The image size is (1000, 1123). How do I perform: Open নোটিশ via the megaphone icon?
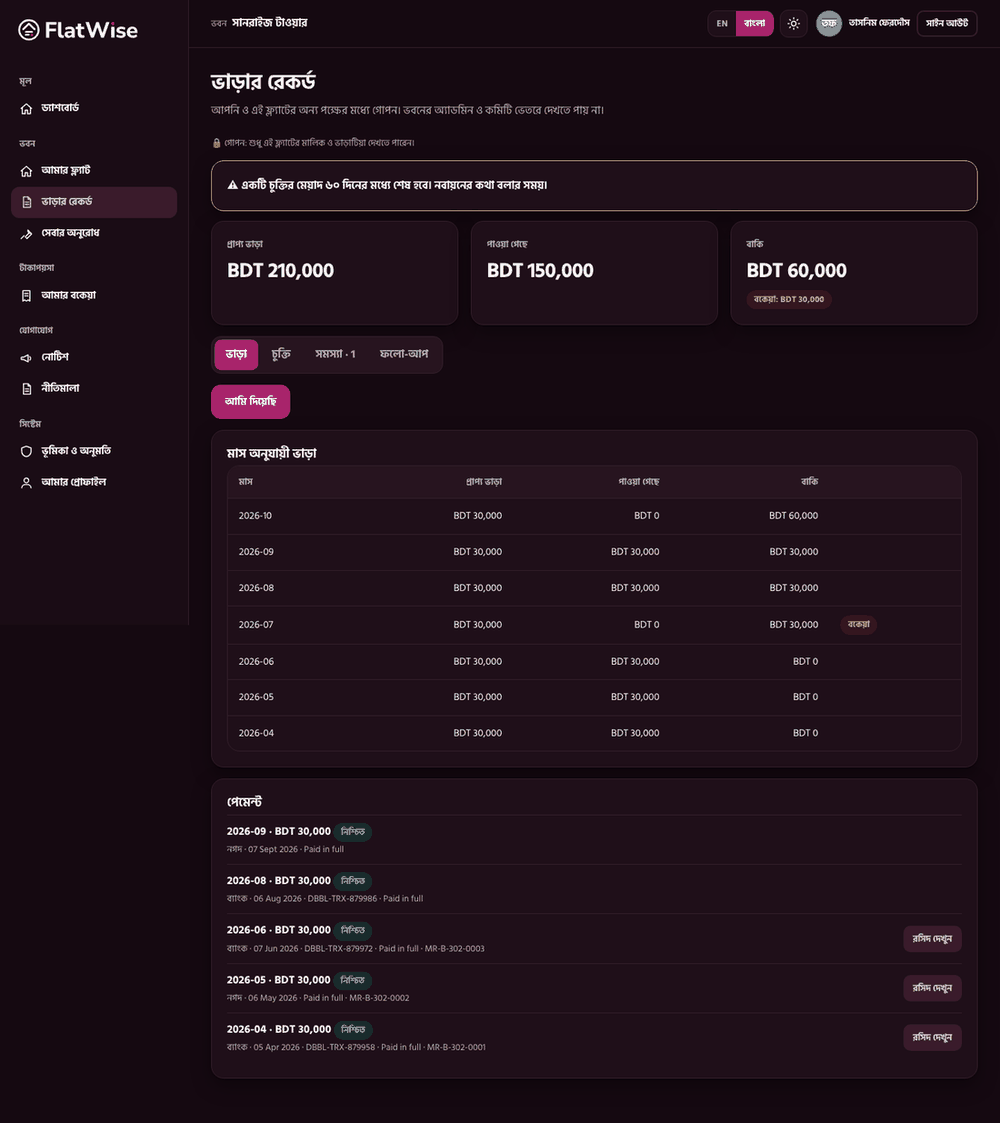(x=27, y=357)
